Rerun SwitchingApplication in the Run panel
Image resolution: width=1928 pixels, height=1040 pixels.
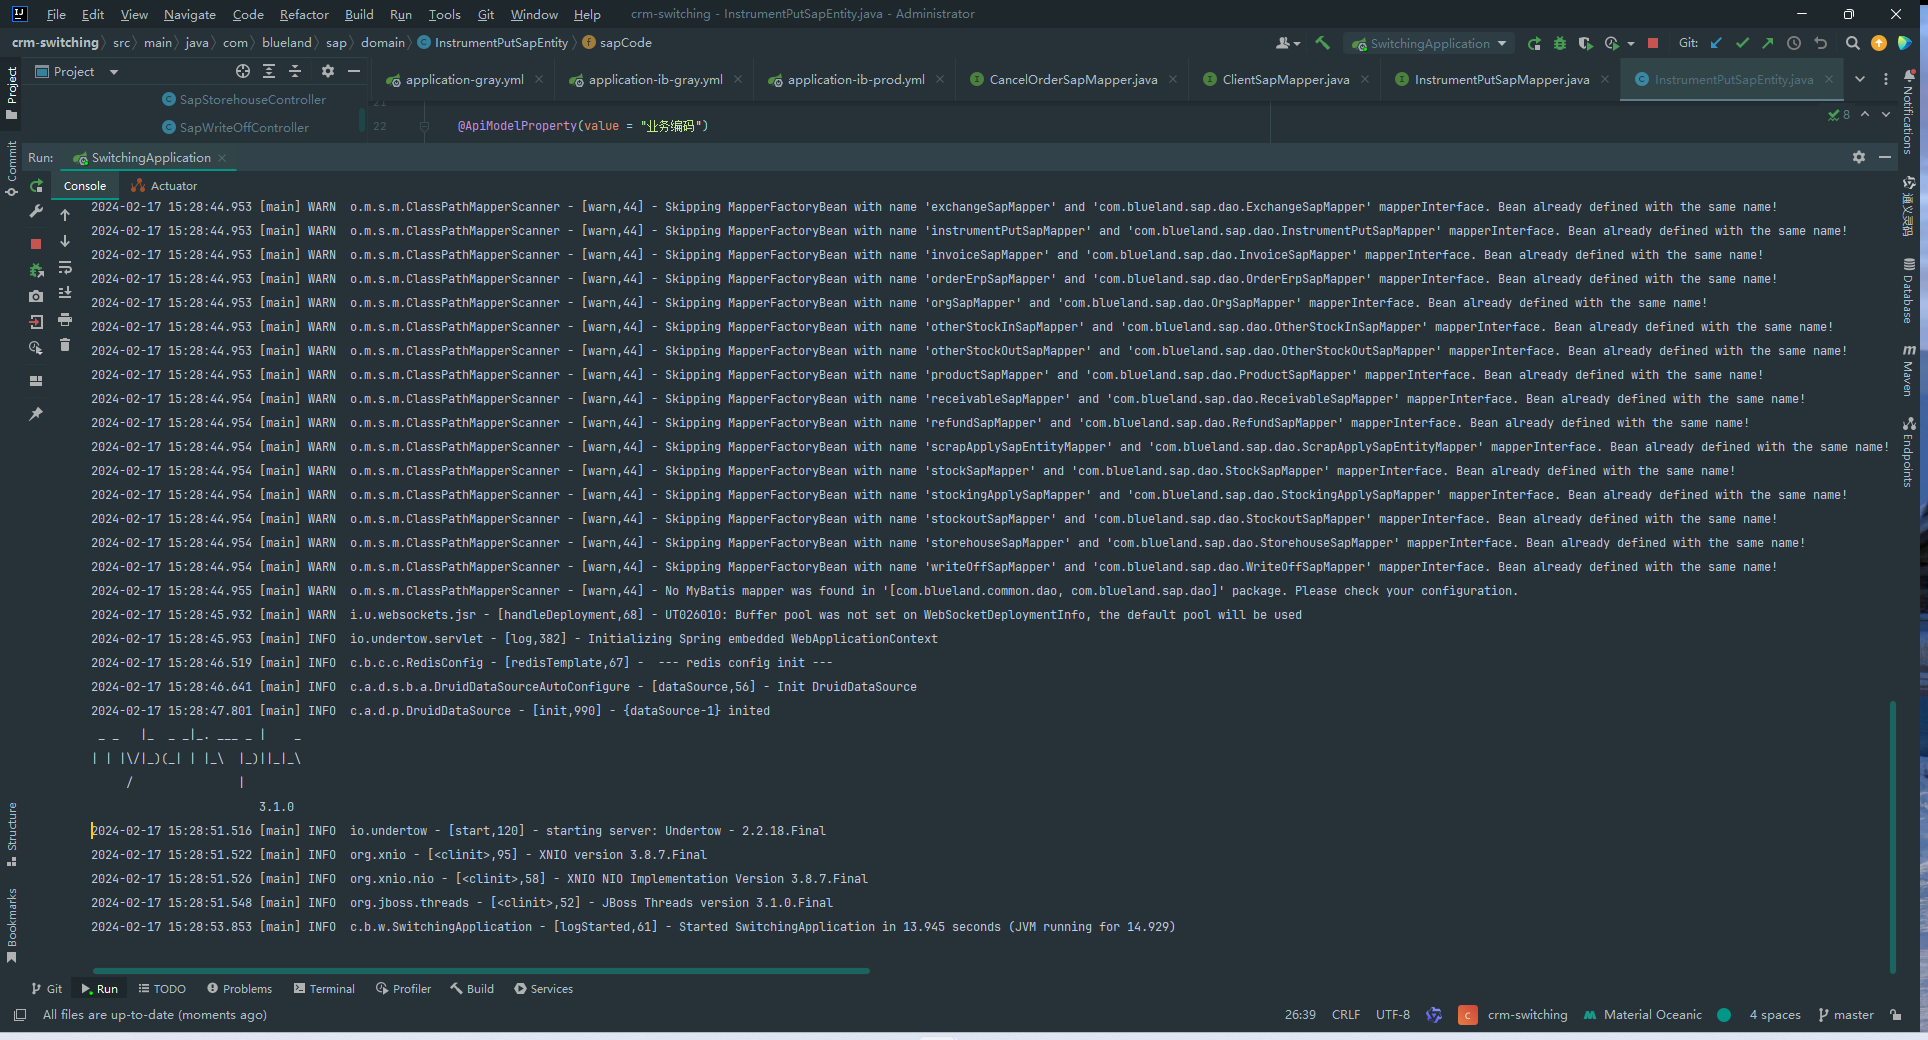36,186
